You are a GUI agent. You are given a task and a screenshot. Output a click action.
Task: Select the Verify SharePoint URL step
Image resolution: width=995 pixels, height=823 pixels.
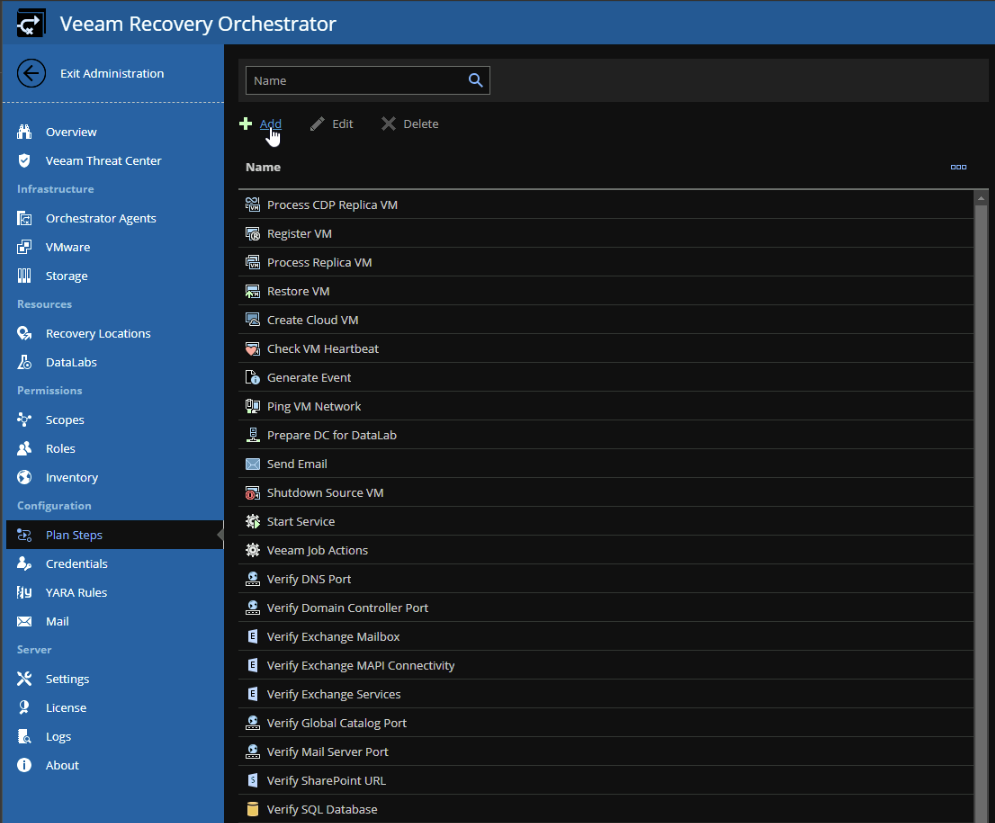pyautogui.click(x=605, y=780)
